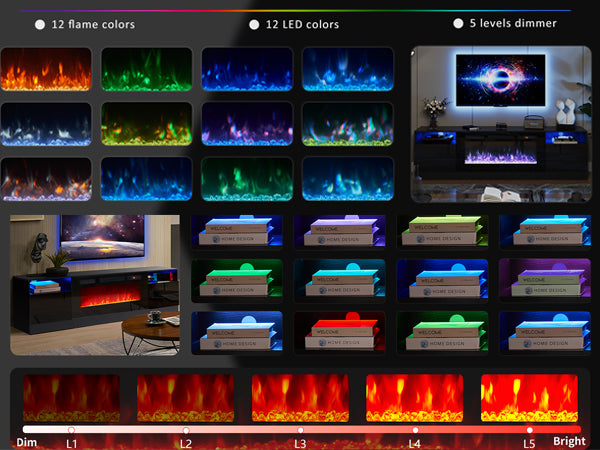
Task: Select the 12 flame colors bullet
Action: point(39,24)
